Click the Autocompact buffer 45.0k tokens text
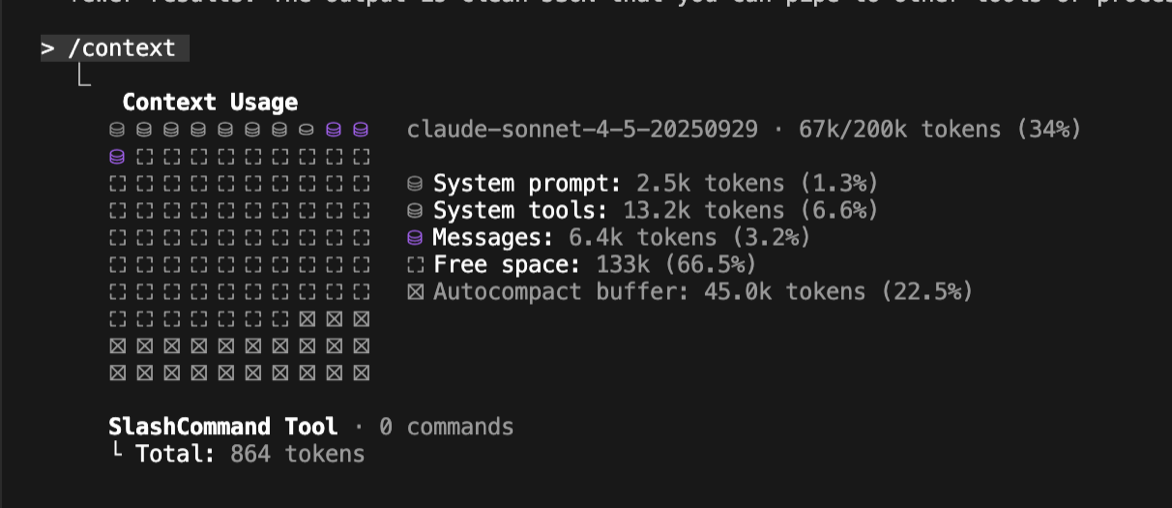Screen dimensions: 1172x508 pyautogui.click(x=703, y=292)
